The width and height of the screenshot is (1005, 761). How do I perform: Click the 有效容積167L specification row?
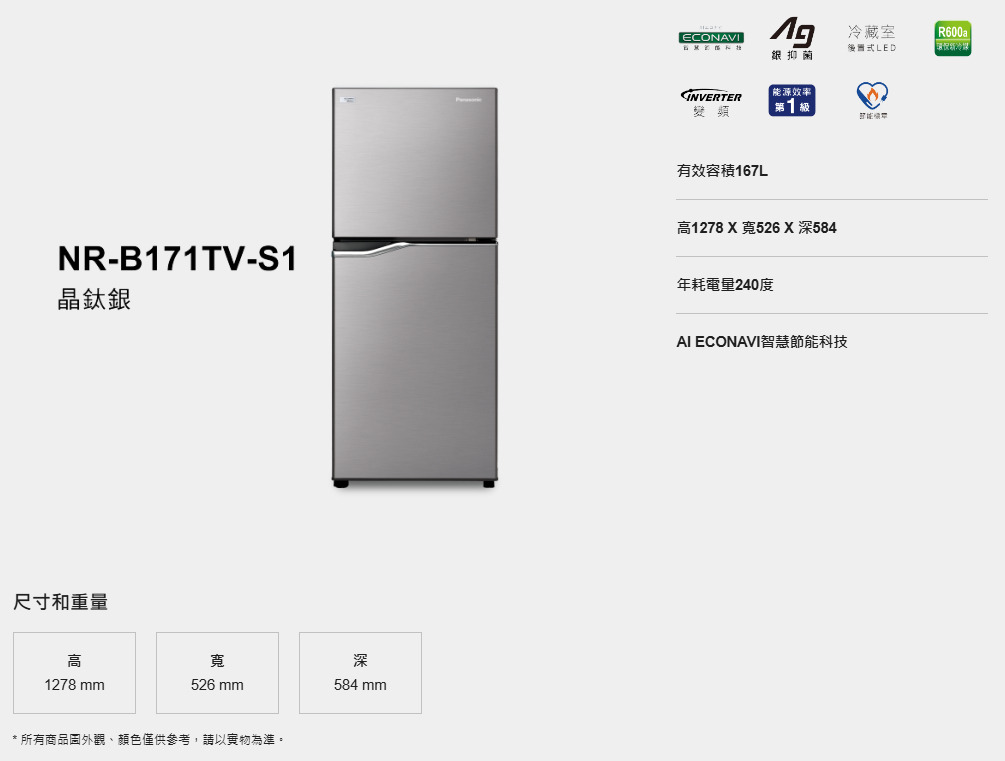(832, 171)
